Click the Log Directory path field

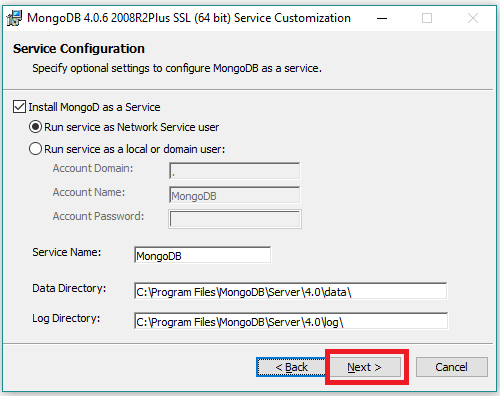point(291,321)
